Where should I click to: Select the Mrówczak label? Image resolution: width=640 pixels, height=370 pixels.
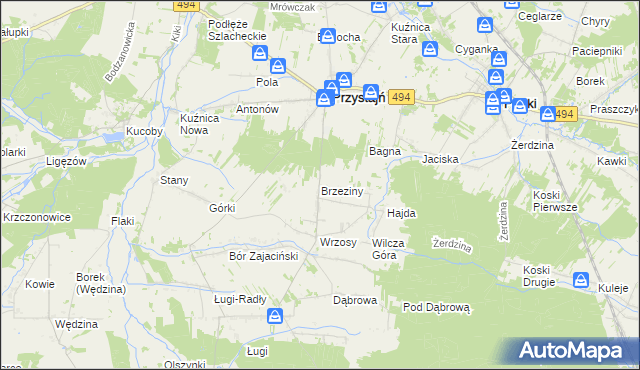293,7
